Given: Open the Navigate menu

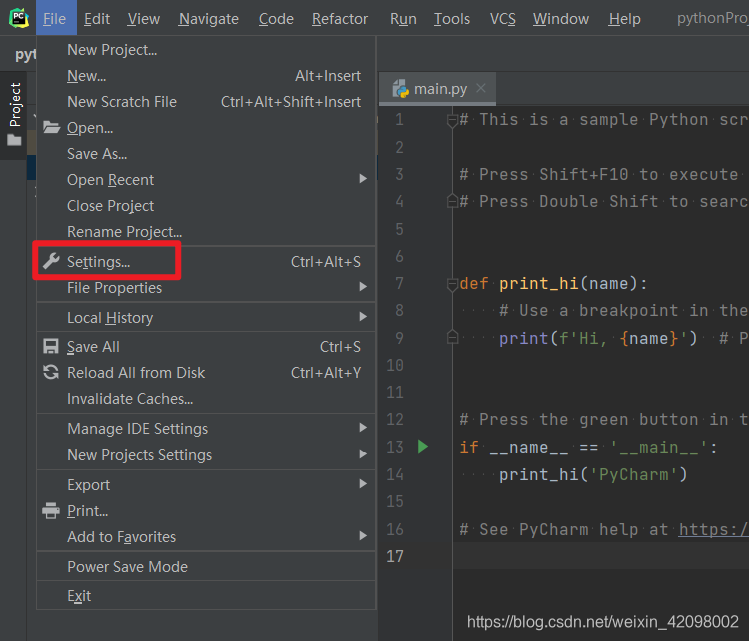Looking at the screenshot, I should pos(208,19).
